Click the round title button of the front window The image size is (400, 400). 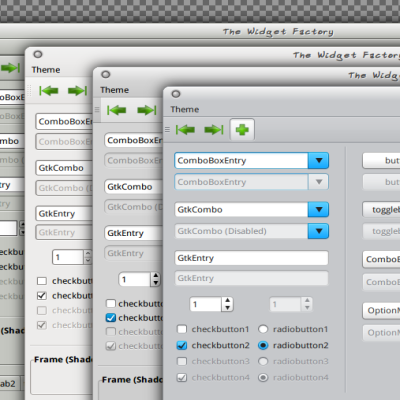[x=176, y=94]
